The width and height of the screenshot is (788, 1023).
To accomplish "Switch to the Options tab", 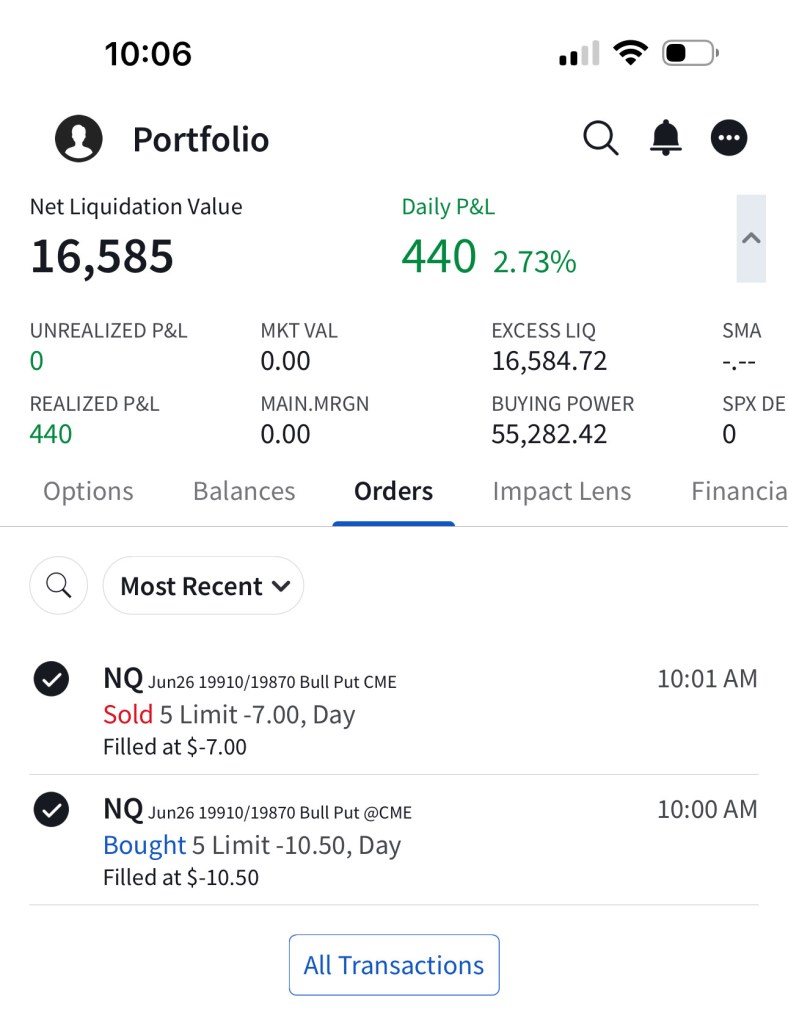I will point(88,491).
